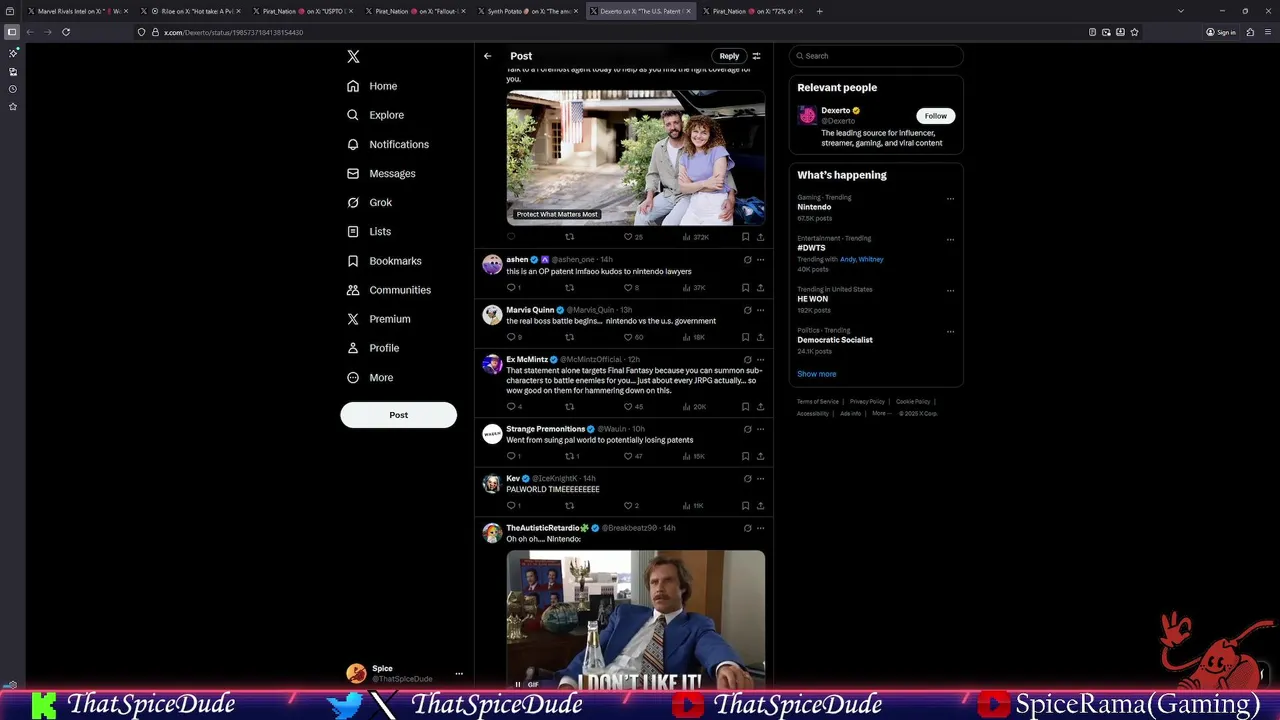
Task: Open the Privacy Policy link
Action: pyautogui.click(x=867, y=402)
